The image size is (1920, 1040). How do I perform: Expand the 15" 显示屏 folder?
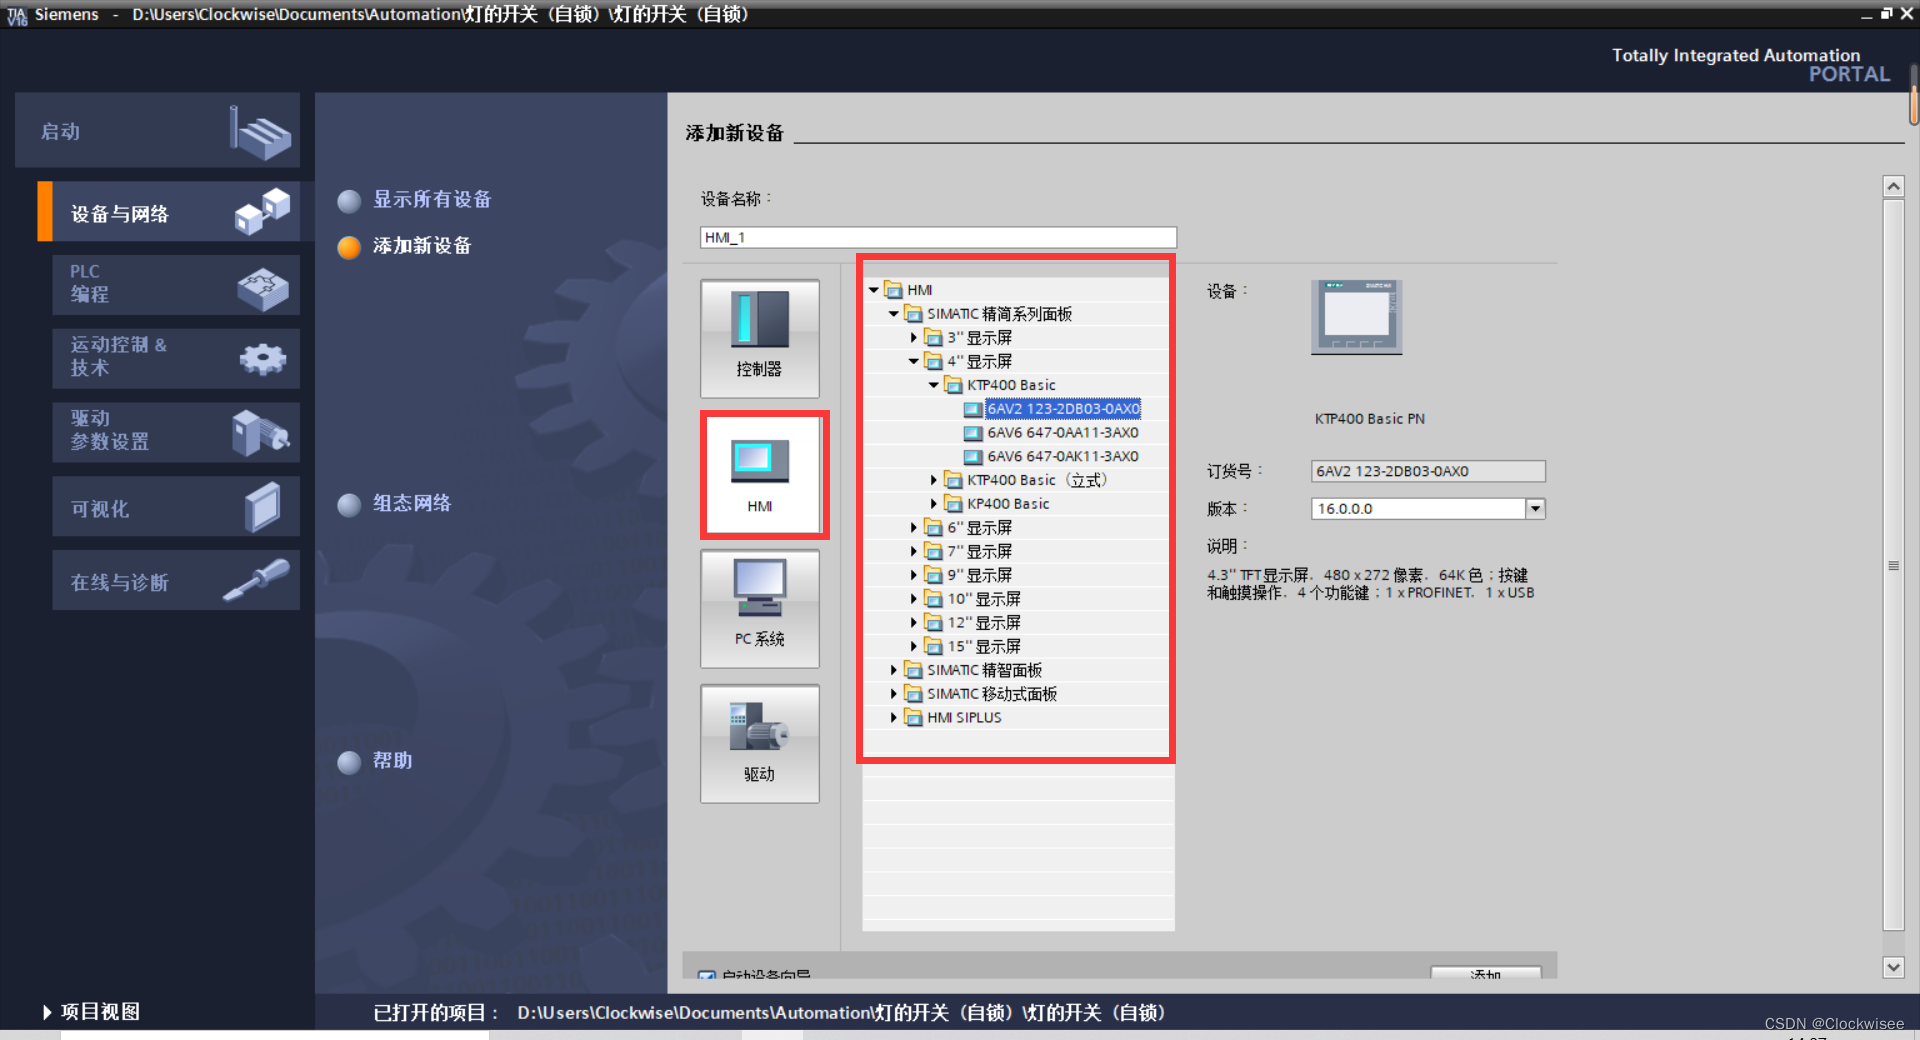914,646
